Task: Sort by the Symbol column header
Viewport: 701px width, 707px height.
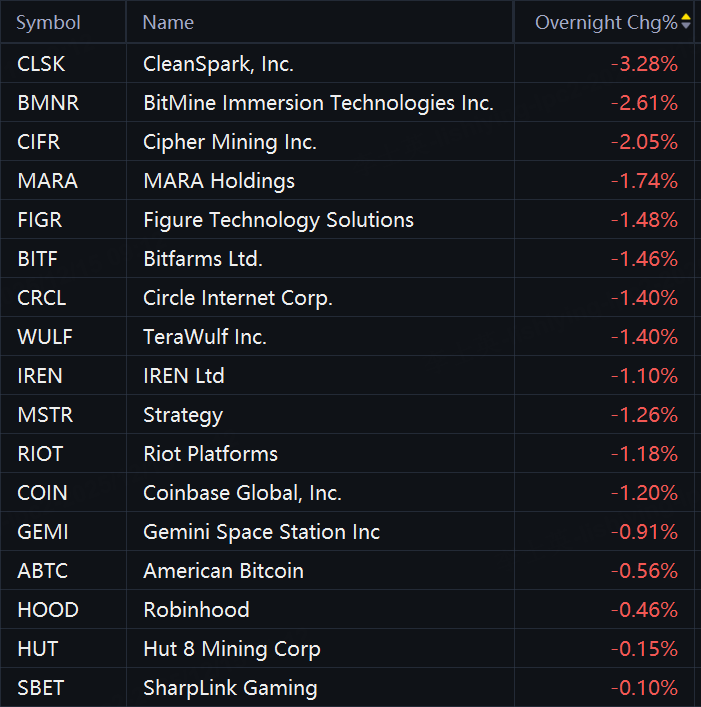Action: [49, 22]
